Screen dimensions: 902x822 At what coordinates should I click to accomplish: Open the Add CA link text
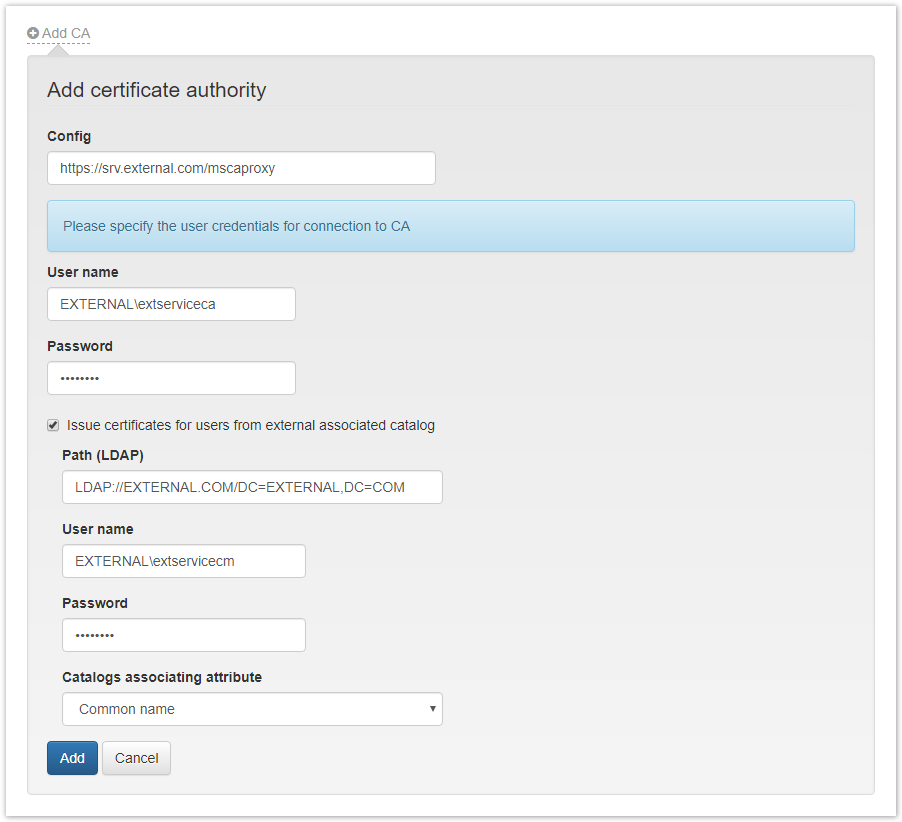(x=66, y=34)
